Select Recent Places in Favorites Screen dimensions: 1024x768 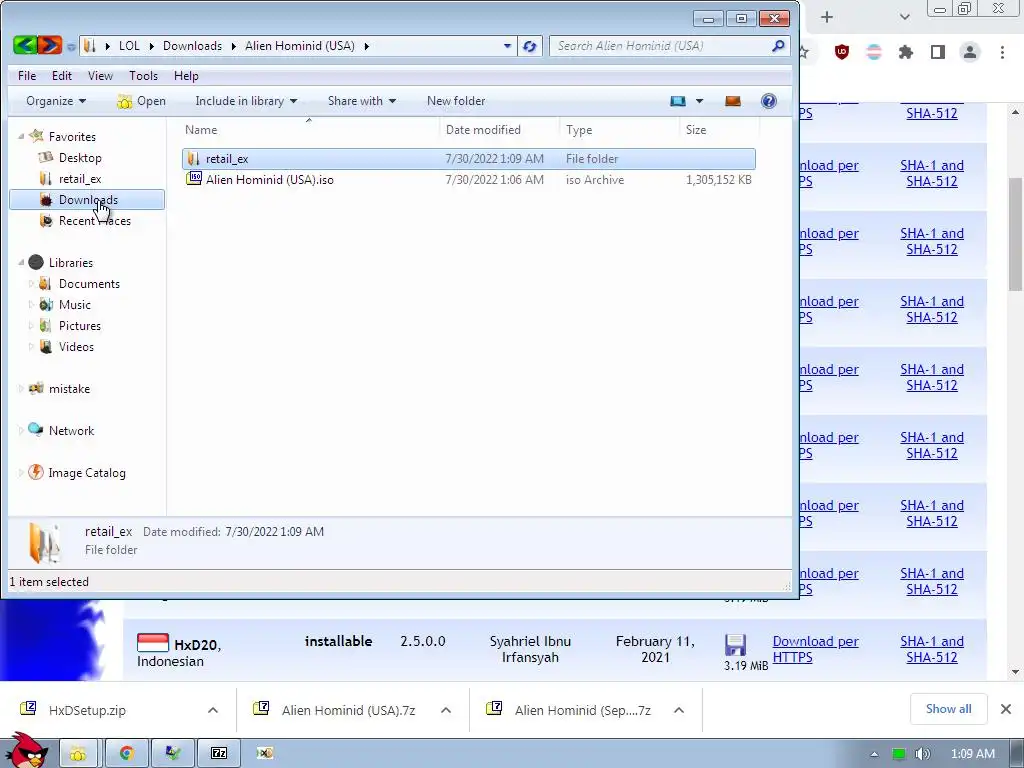pos(95,221)
